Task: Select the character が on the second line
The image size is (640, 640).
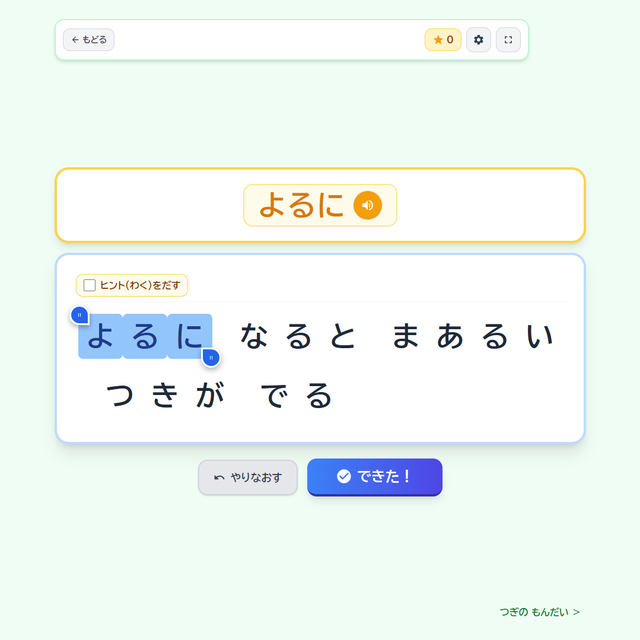Action: pyautogui.click(x=209, y=395)
